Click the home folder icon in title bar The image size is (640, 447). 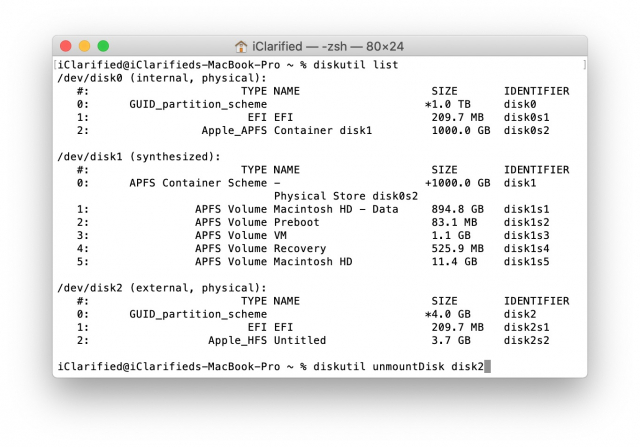pyautogui.click(x=241, y=47)
